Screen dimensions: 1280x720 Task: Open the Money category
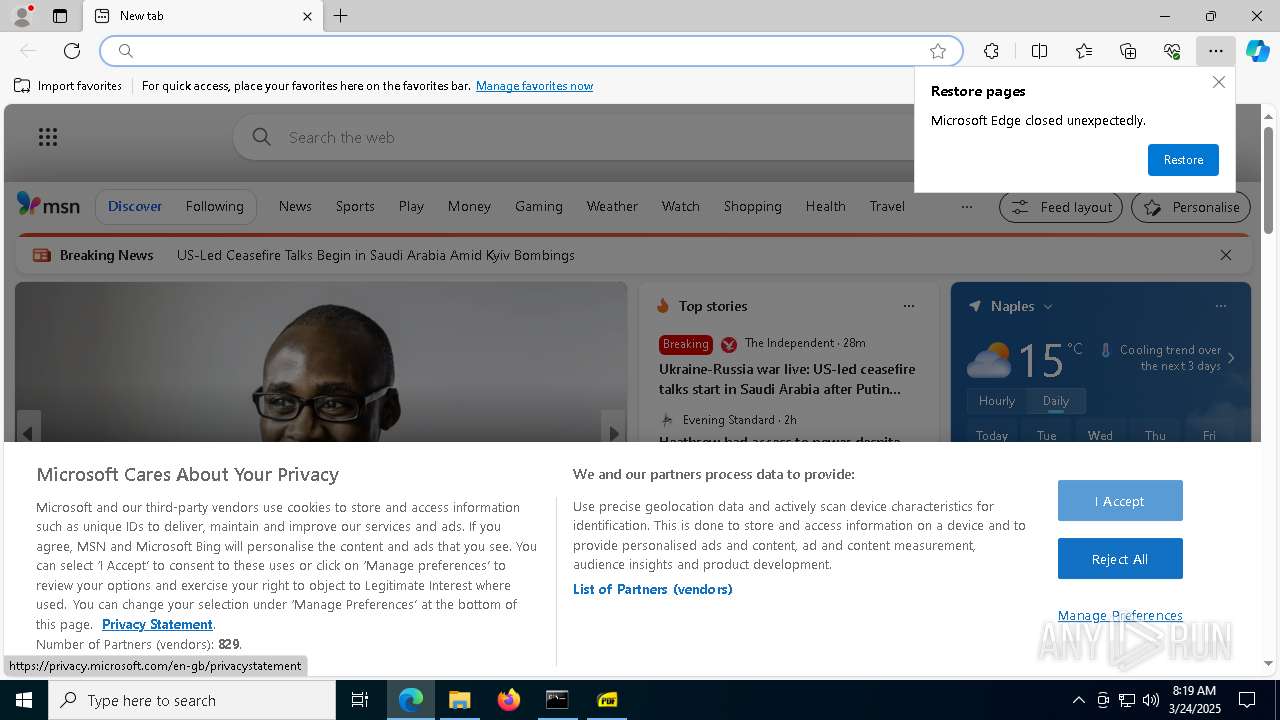point(469,206)
